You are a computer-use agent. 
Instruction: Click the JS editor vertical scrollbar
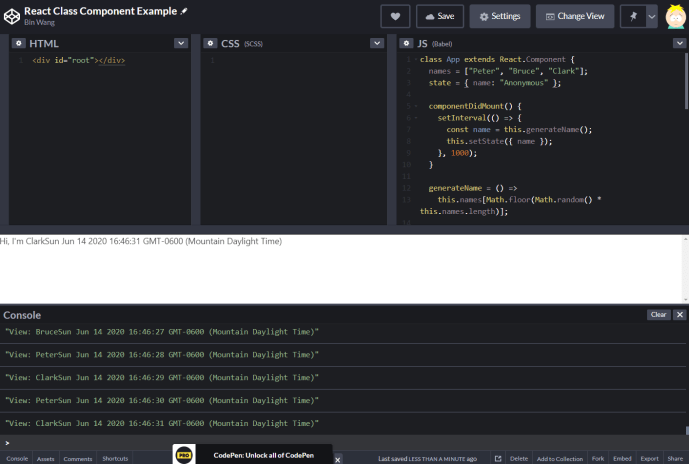tap(686, 81)
